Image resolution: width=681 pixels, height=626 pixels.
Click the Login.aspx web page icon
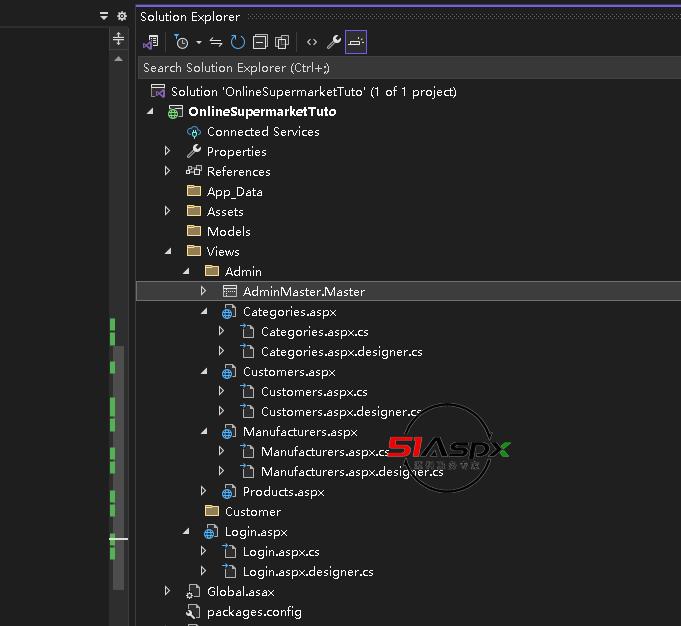[211, 531]
